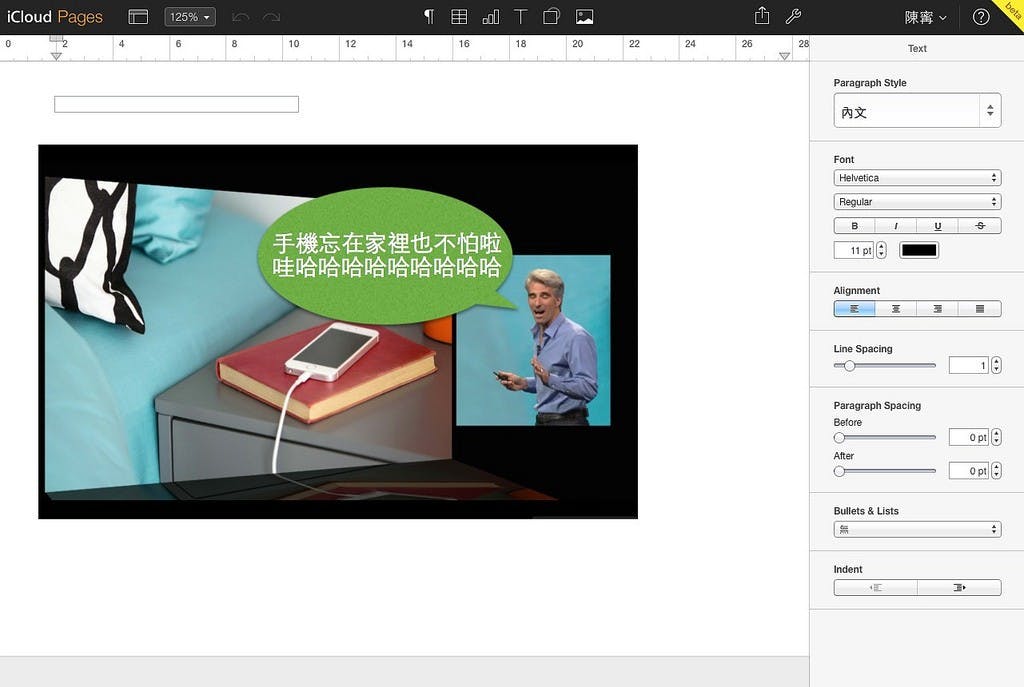1024x687 pixels.
Task: Click the Line Spacing stepper arrows
Action: [996, 366]
